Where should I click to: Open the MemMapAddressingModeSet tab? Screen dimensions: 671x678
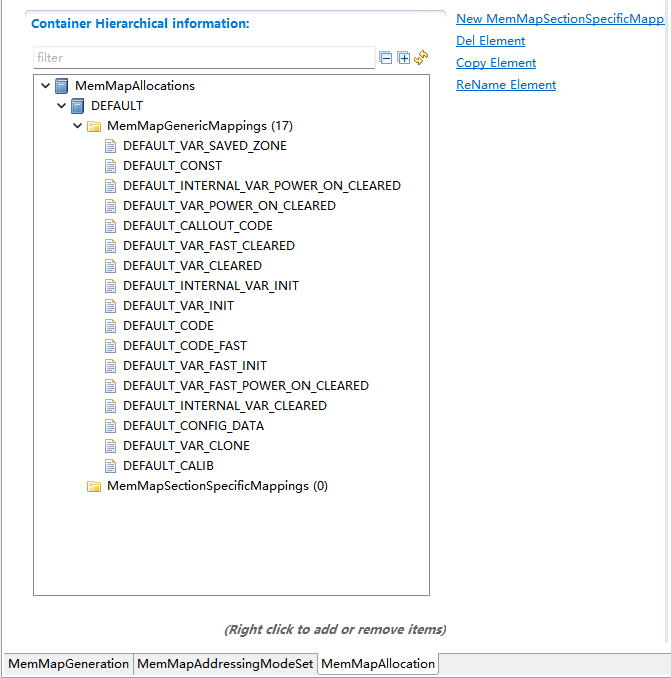[225, 664]
